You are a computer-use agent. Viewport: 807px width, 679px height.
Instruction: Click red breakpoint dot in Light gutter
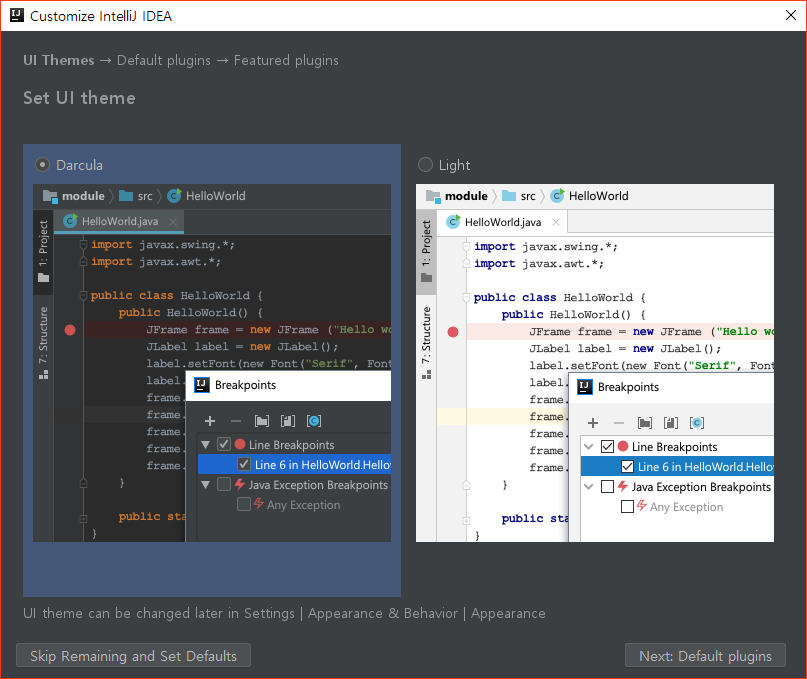point(453,332)
